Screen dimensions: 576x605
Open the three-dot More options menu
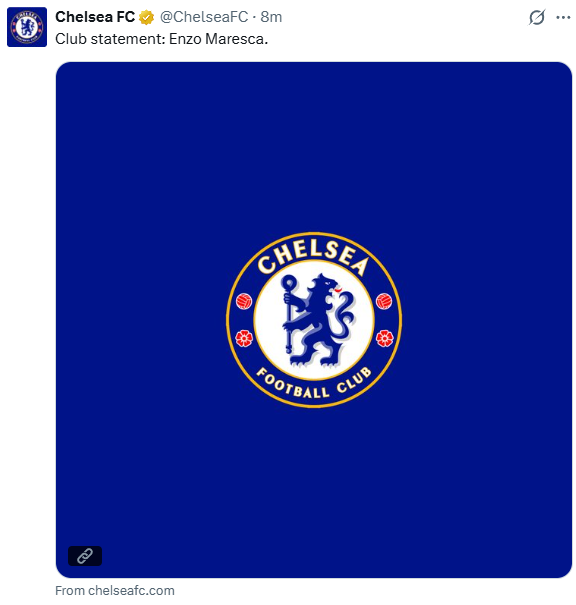pos(563,17)
